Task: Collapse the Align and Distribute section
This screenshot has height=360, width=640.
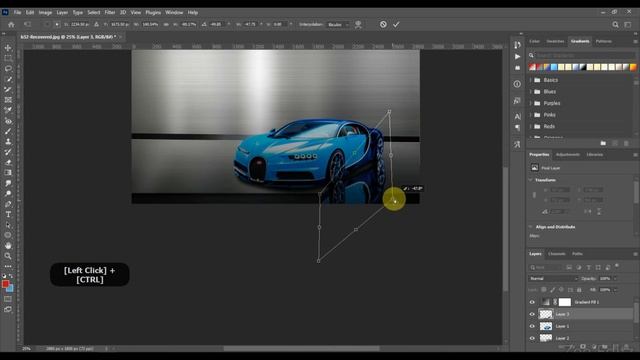Action: [531, 227]
